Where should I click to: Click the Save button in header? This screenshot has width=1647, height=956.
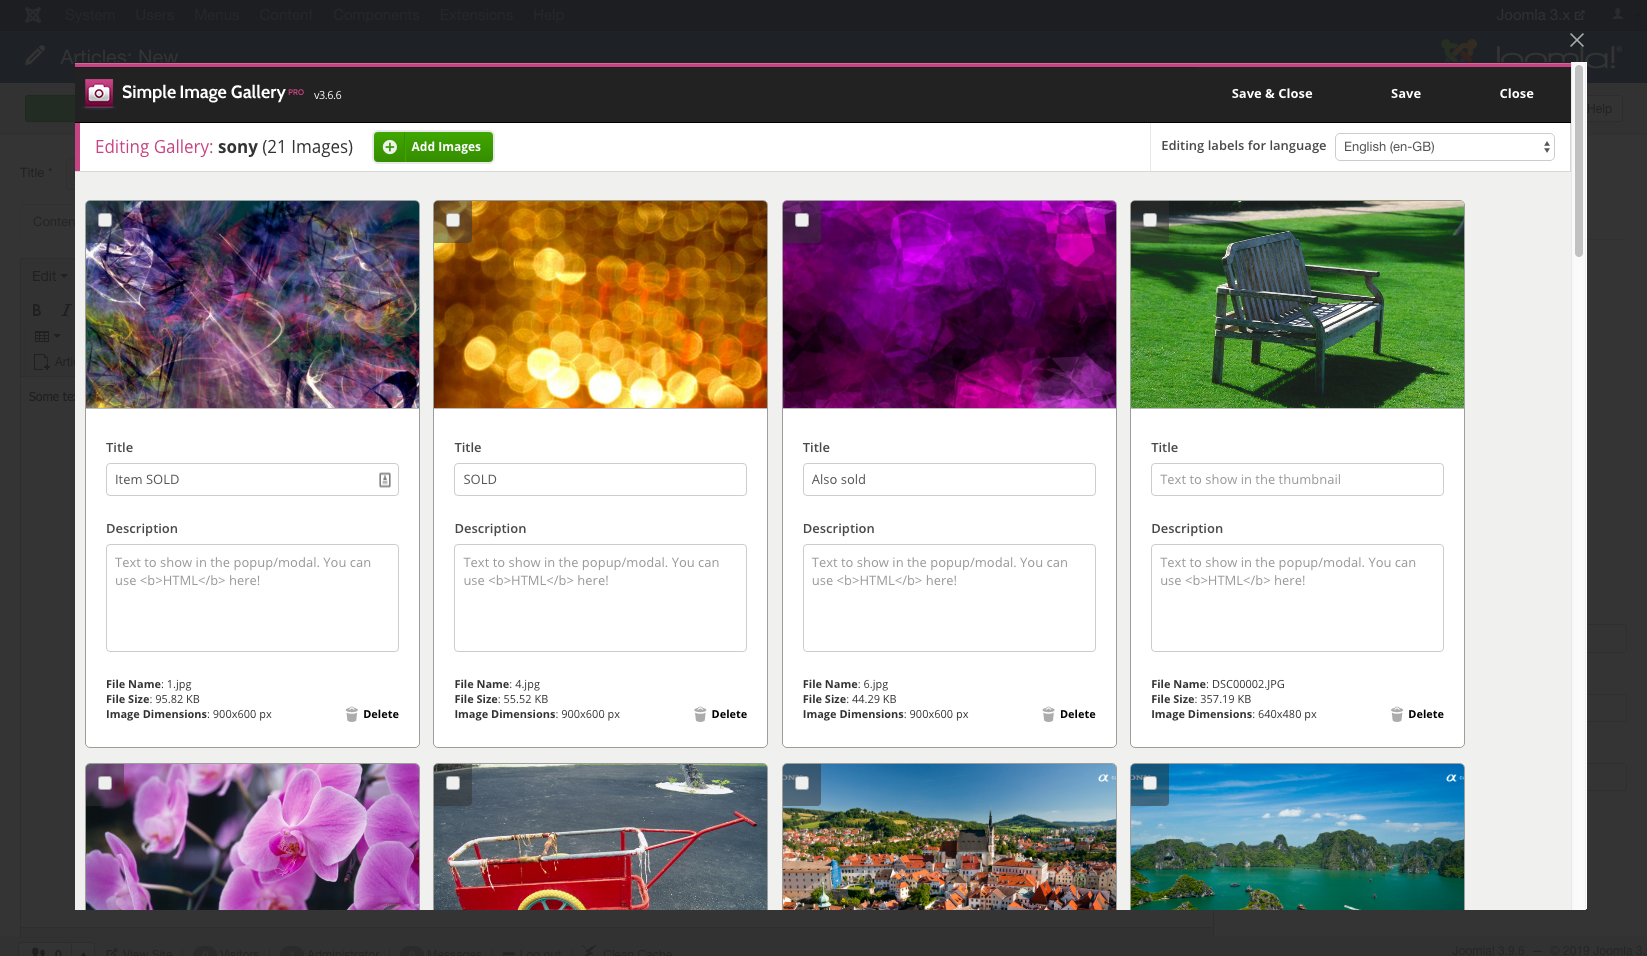pyautogui.click(x=1406, y=93)
